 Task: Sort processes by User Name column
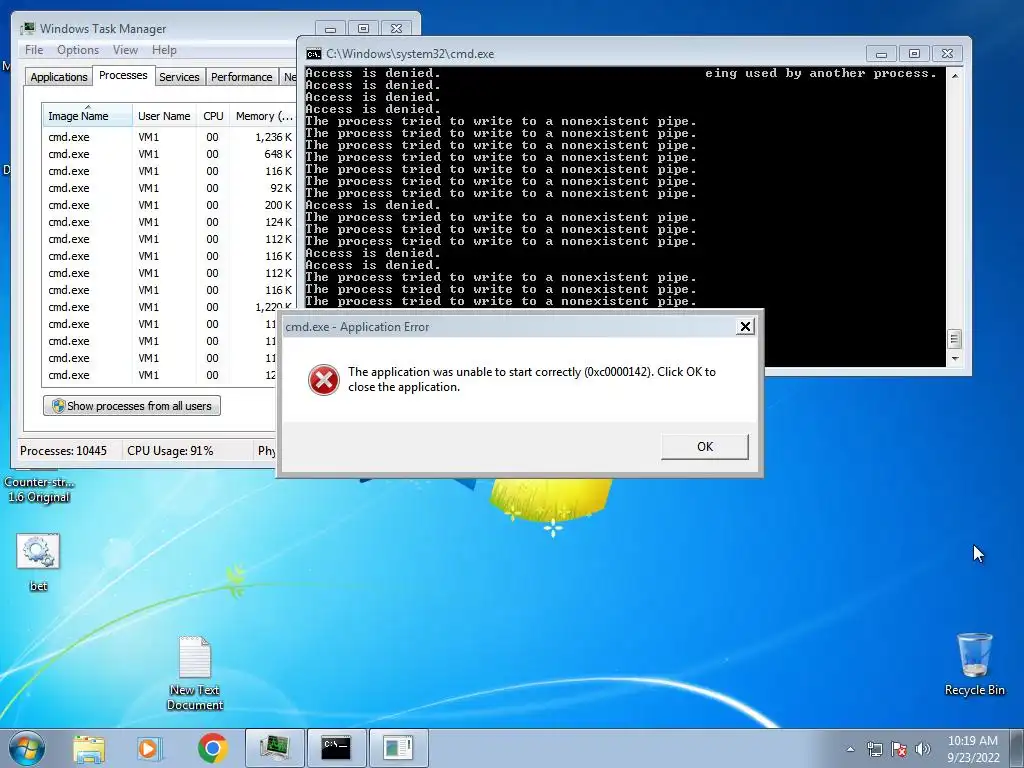pyautogui.click(x=164, y=116)
